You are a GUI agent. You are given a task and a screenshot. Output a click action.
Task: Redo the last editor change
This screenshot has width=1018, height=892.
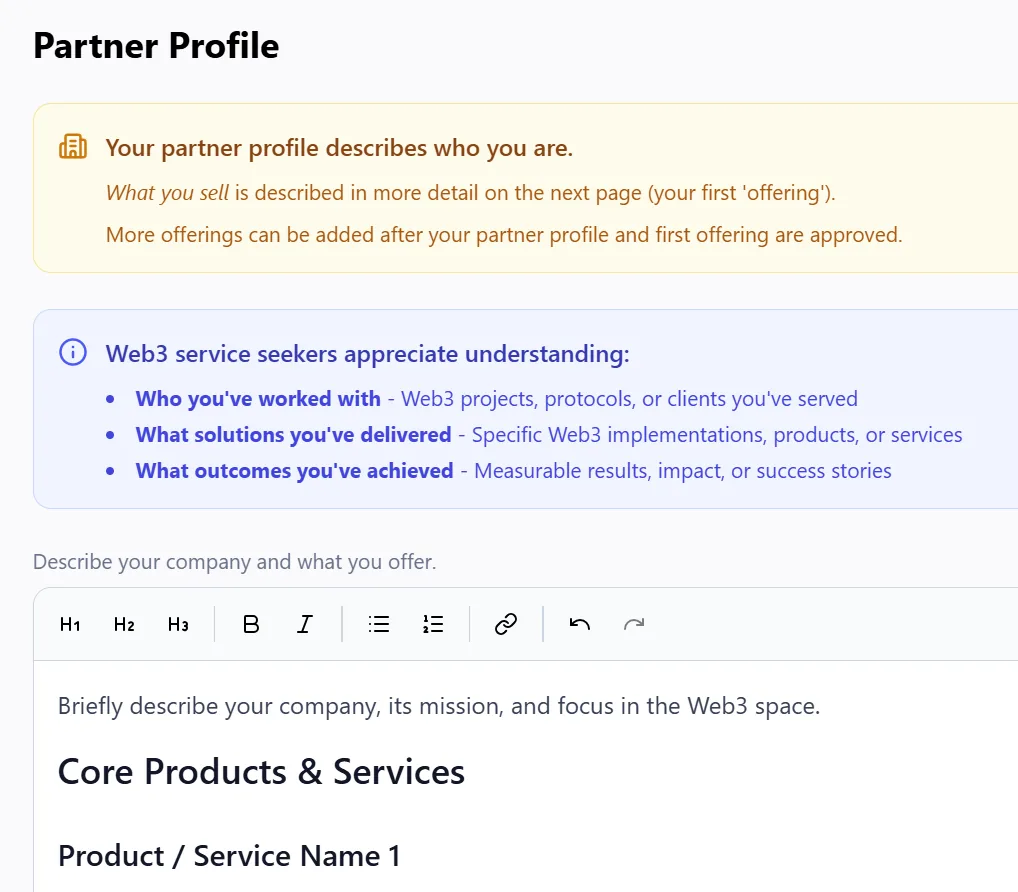click(x=634, y=625)
